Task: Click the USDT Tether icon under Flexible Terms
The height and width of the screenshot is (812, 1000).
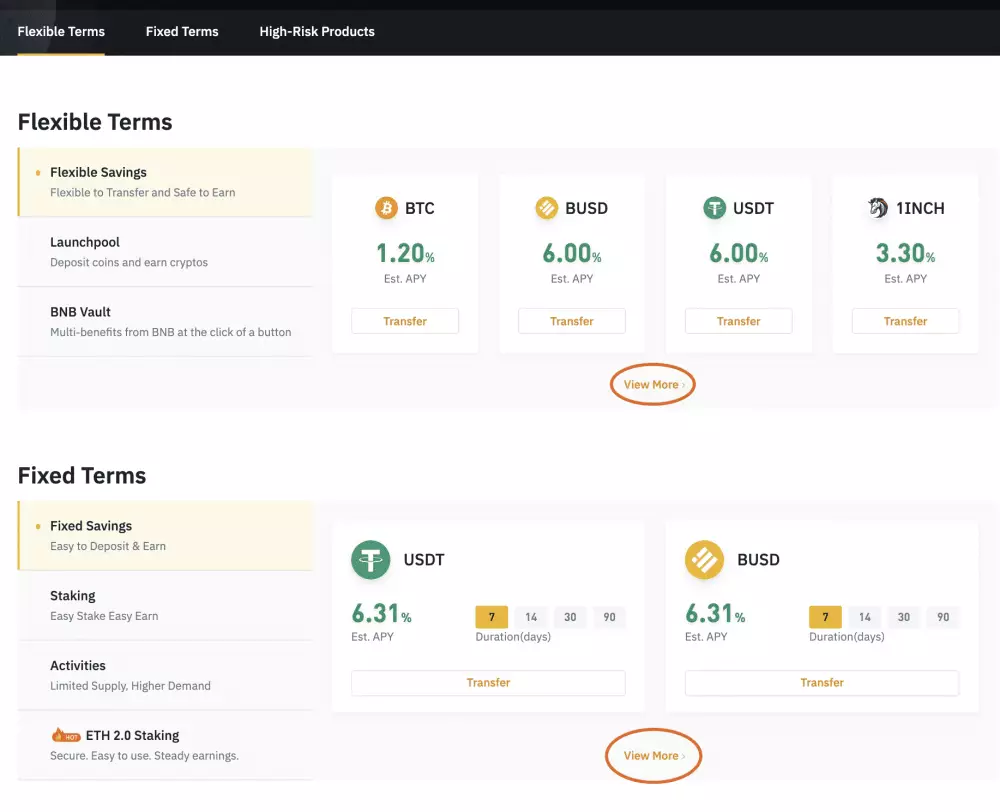Action: tap(712, 208)
